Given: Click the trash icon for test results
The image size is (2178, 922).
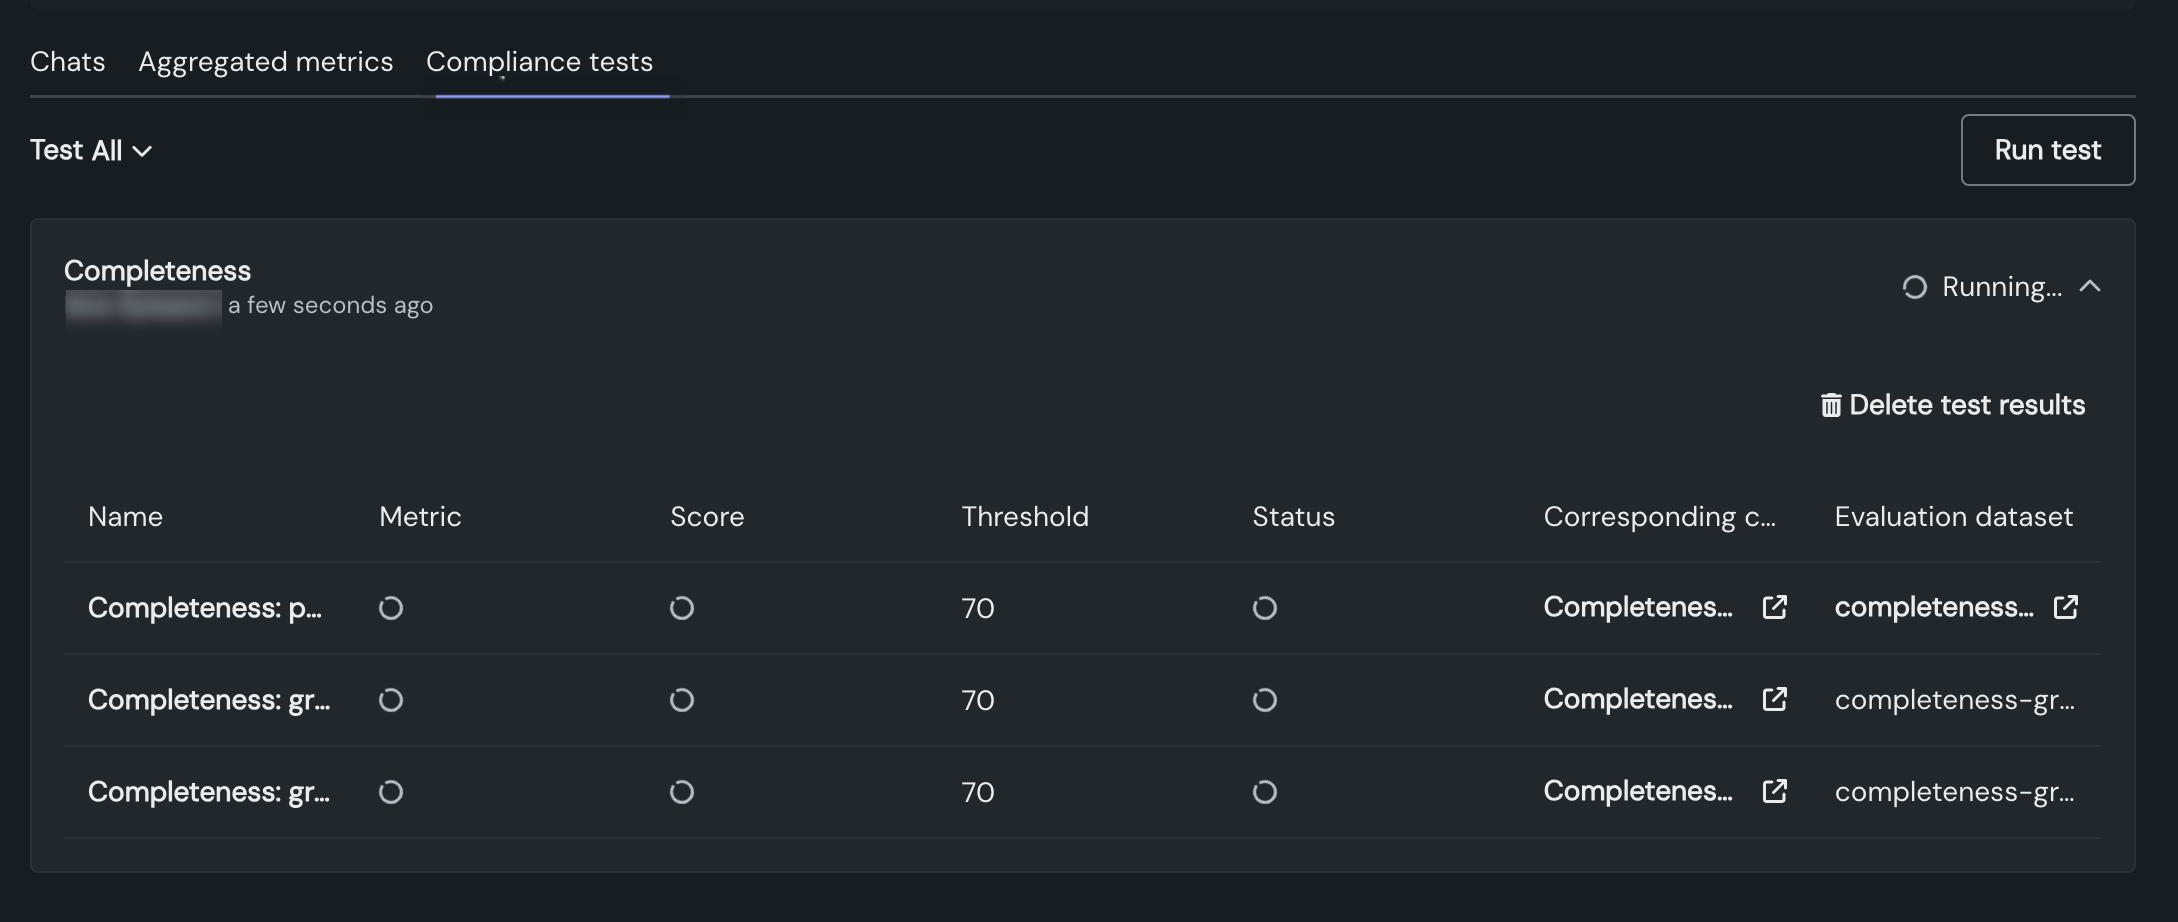Looking at the screenshot, I should click(1830, 405).
